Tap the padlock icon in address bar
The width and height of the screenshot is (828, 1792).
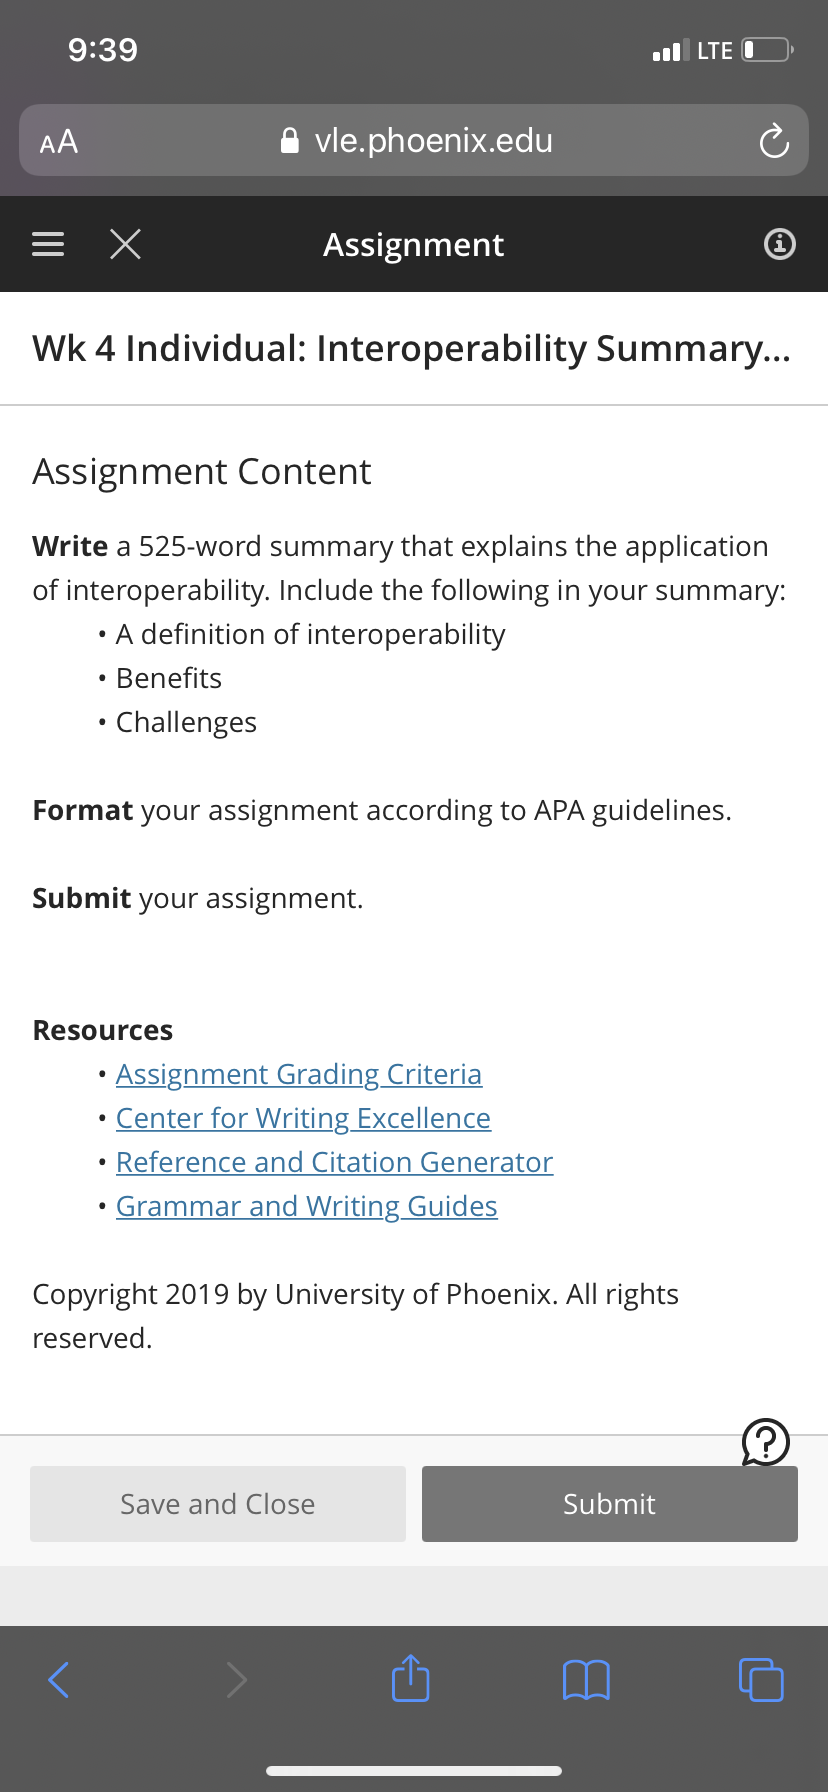290,141
